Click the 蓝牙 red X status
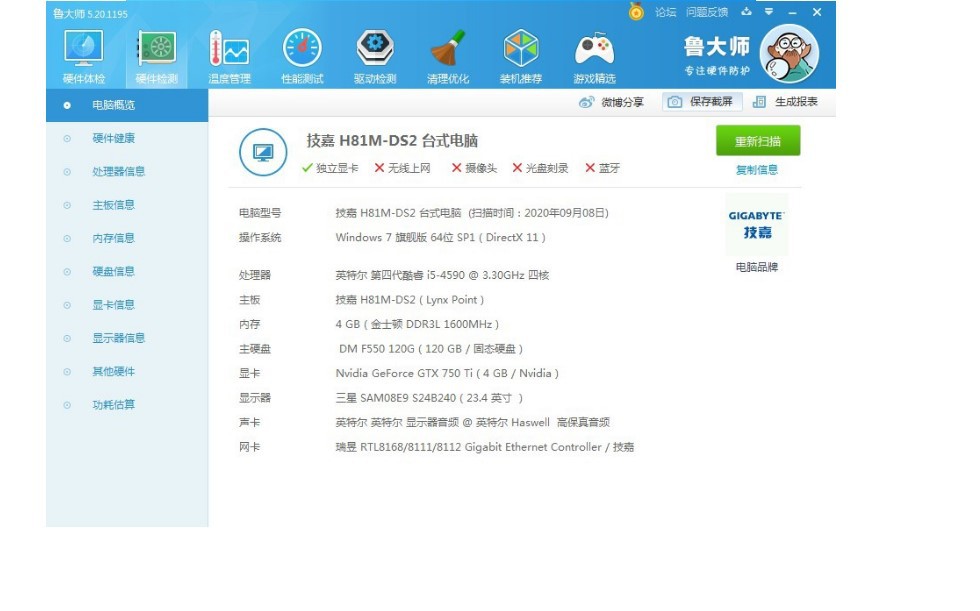Image resolution: width=980 pixels, height=611 pixels. (602, 168)
